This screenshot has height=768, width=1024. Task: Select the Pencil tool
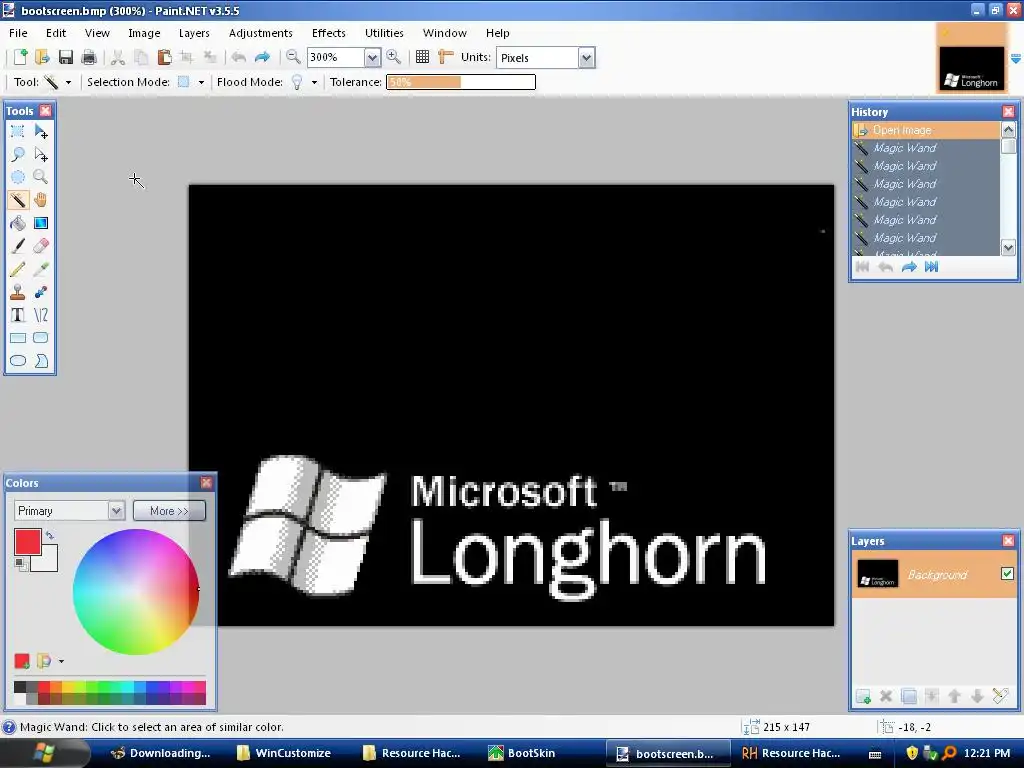(18, 269)
